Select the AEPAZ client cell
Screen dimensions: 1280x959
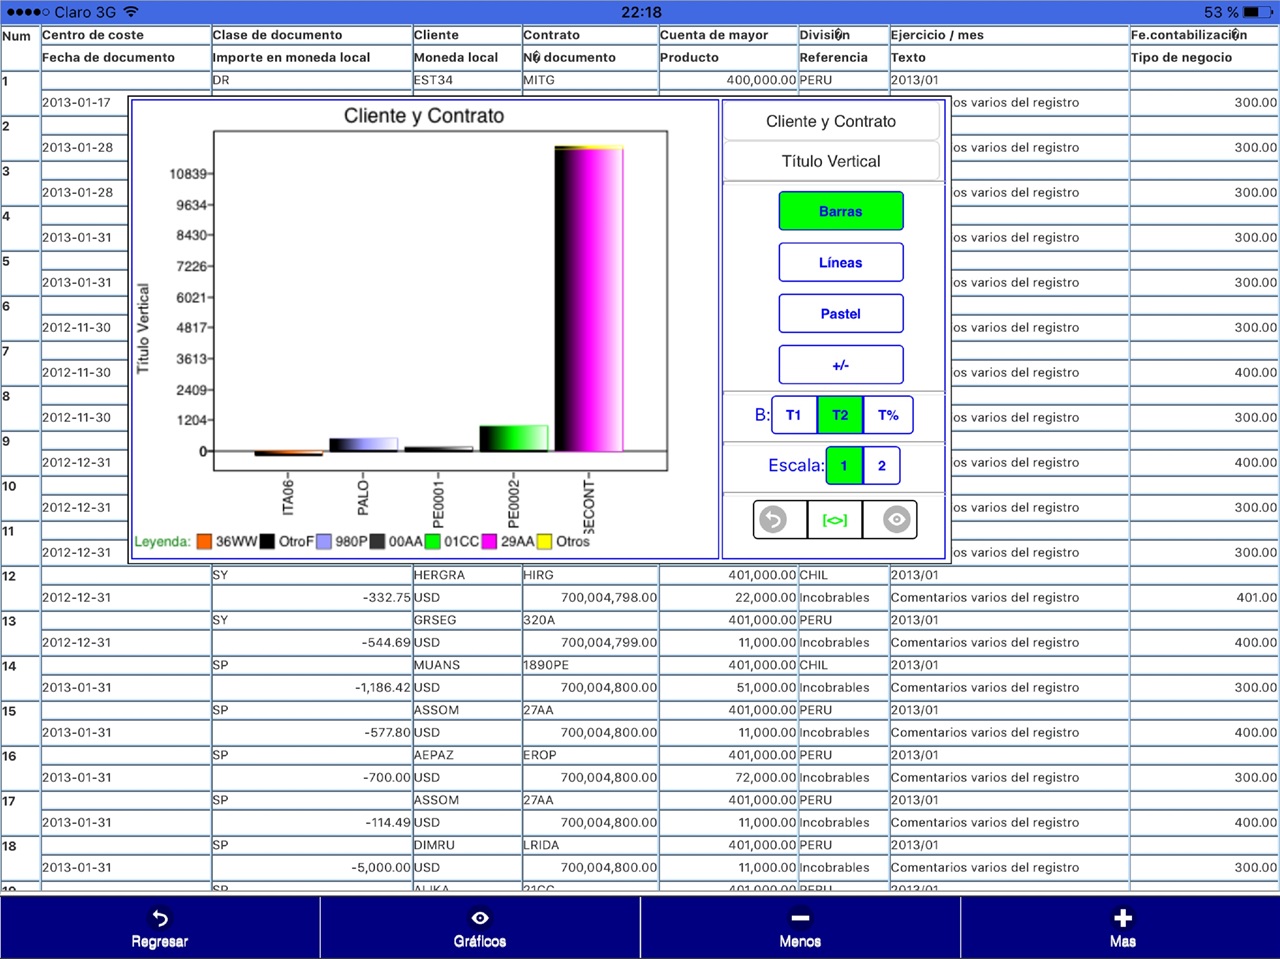pos(467,755)
